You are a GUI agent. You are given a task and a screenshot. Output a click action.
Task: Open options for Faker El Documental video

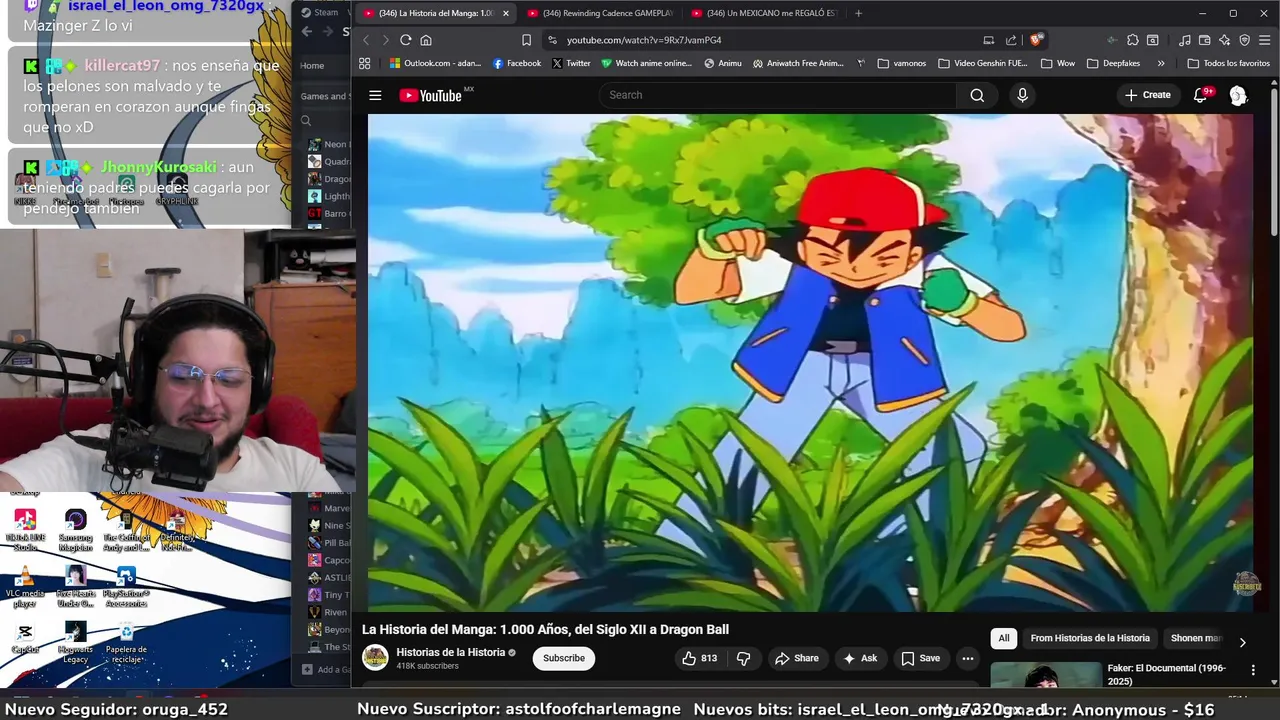pos(1253,669)
